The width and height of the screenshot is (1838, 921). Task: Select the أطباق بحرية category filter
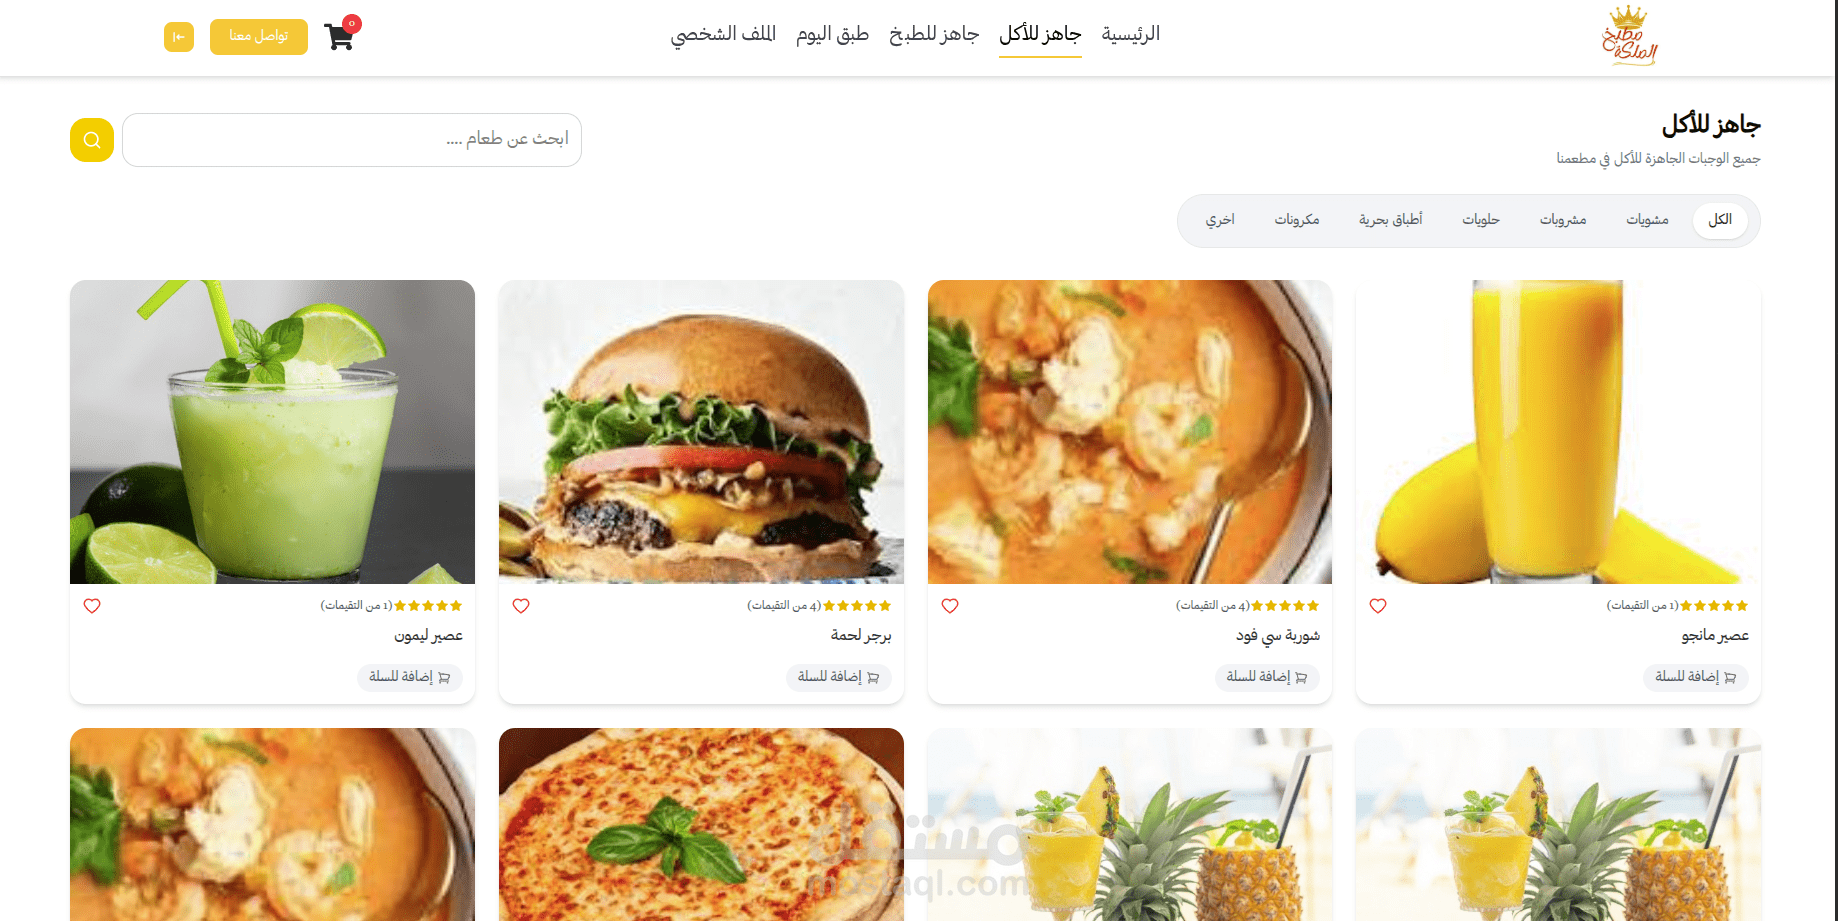tap(1390, 220)
